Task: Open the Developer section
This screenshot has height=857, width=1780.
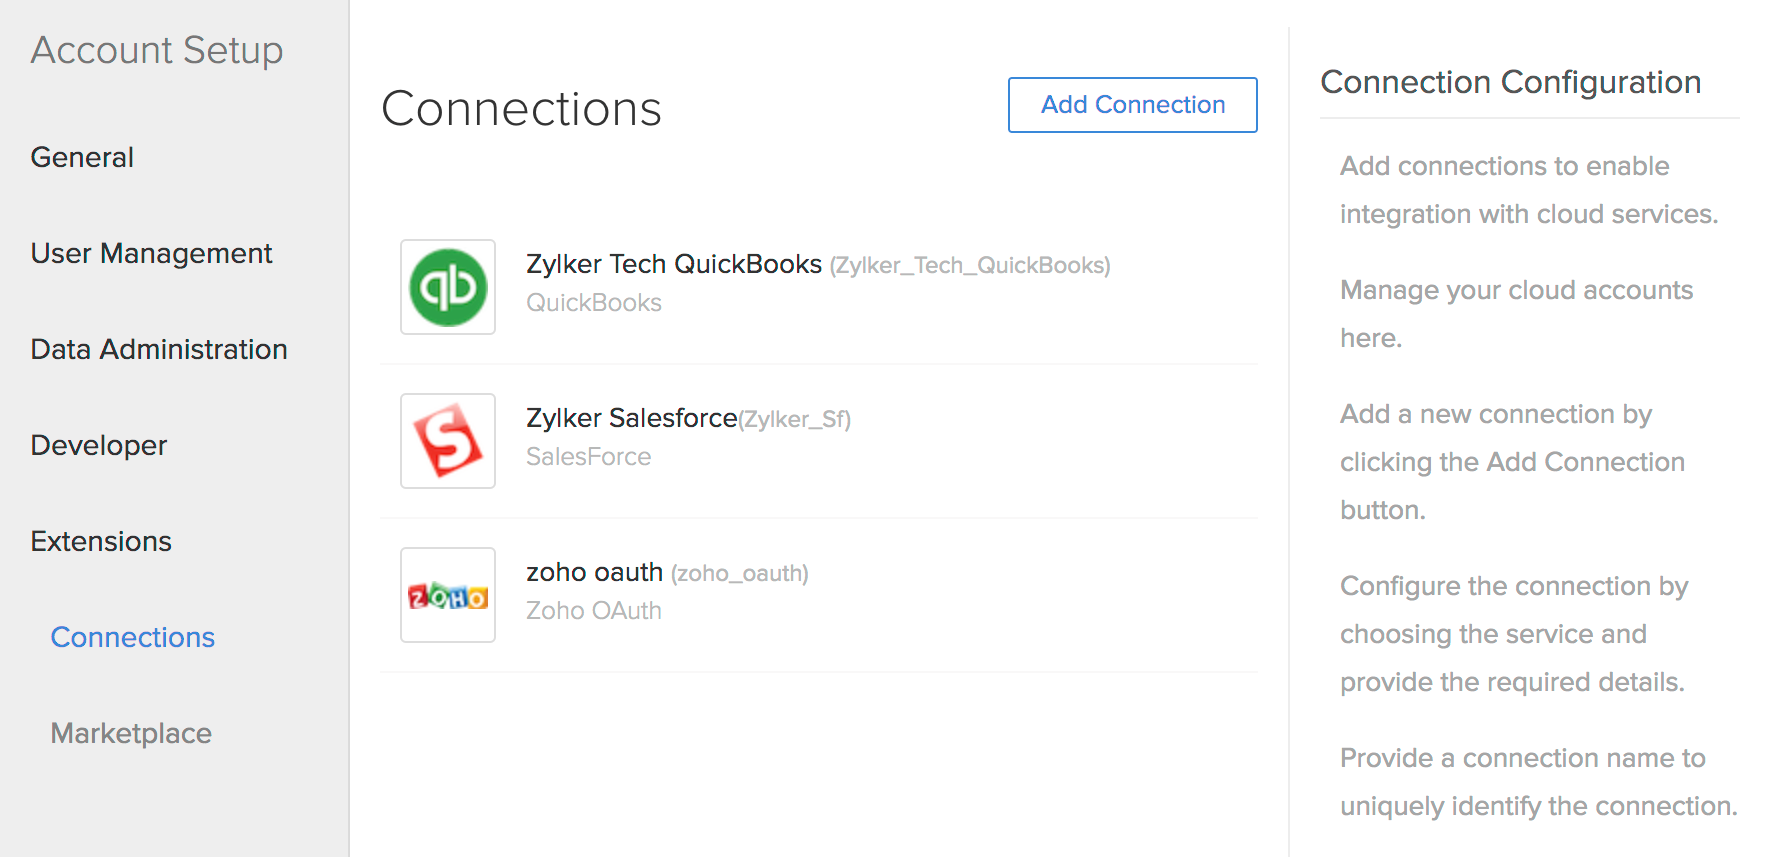Action: point(98,445)
